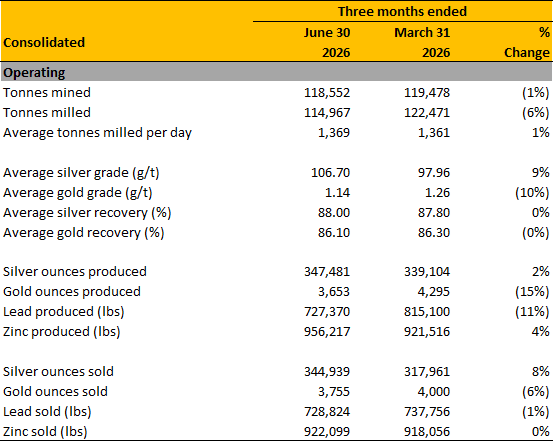Click the Tonnes milled value 122,471
The width and height of the screenshot is (554, 442).
click(427, 113)
